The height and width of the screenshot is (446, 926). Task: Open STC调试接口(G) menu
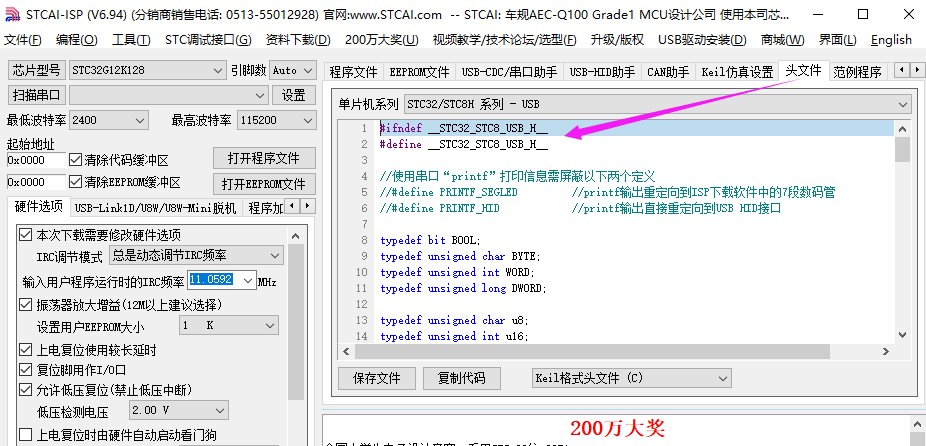[208, 40]
